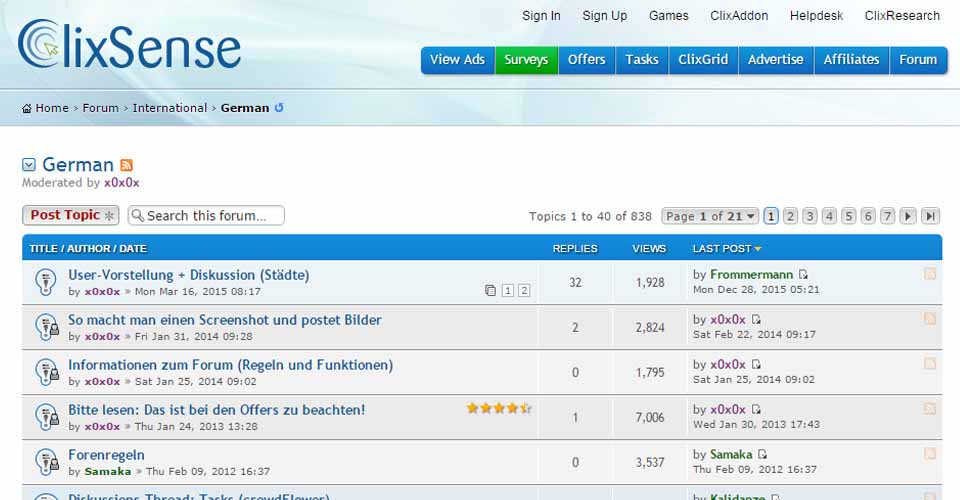
Task: Open the Tasks tab
Action: coord(642,60)
